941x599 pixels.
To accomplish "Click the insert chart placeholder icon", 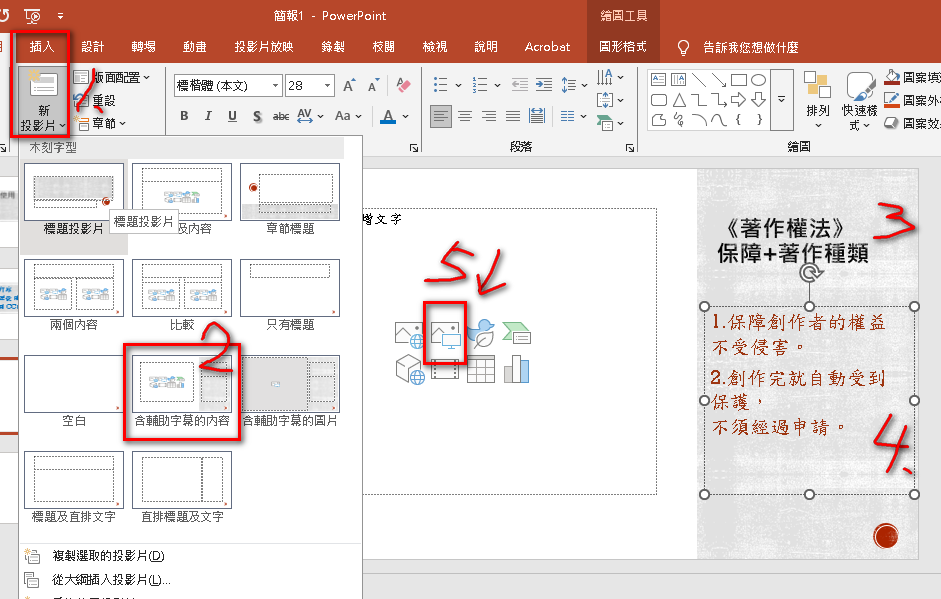I will click(516, 369).
